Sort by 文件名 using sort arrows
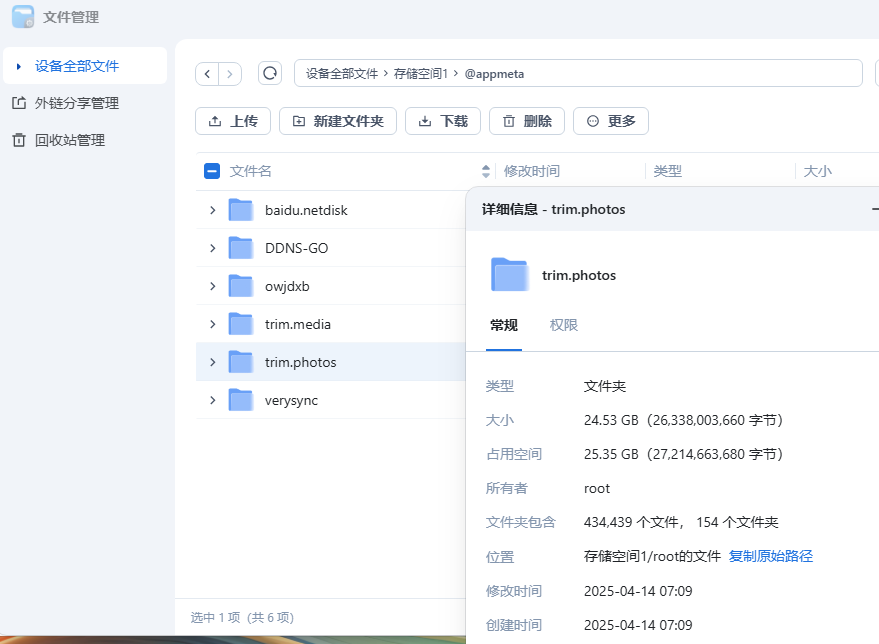The image size is (879, 644). point(486,171)
